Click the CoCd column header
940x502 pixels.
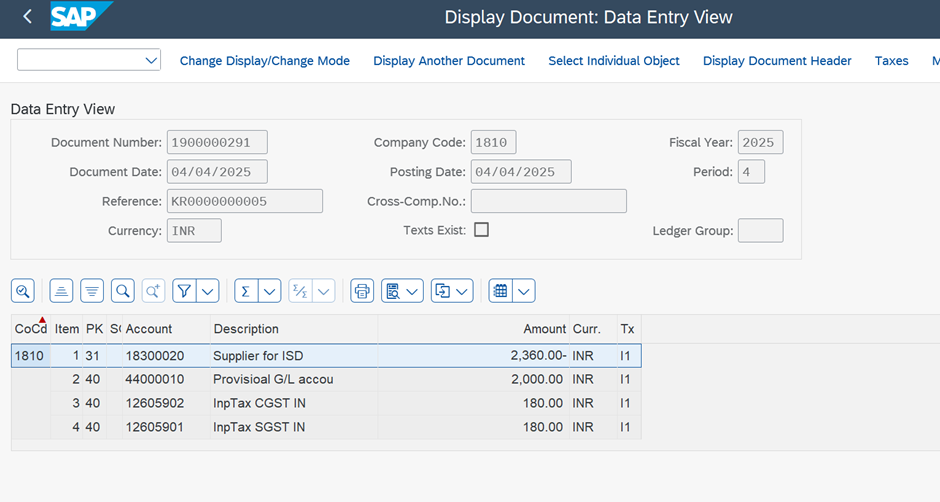click(x=31, y=329)
